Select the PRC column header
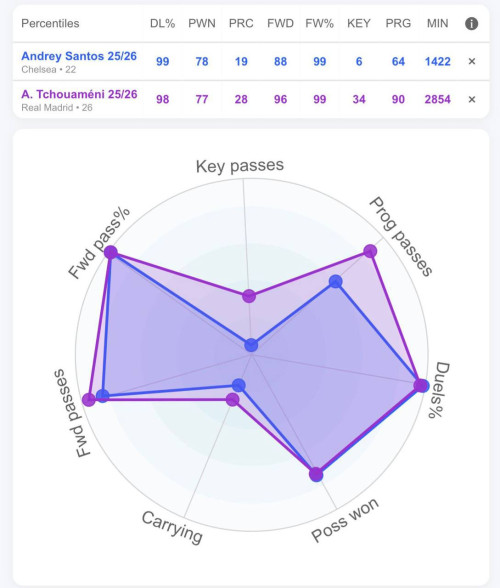This screenshot has height=588, width=500. [x=241, y=23]
